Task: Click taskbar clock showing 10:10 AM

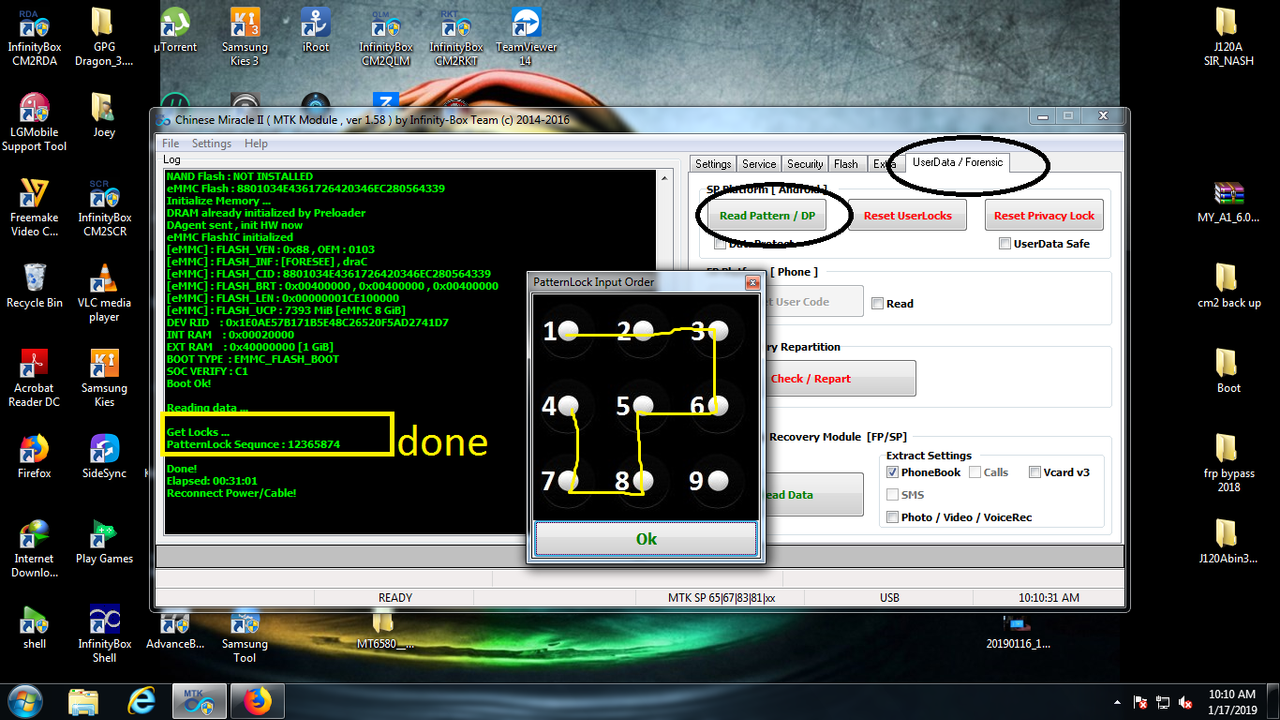Action: coord(1232,701)
